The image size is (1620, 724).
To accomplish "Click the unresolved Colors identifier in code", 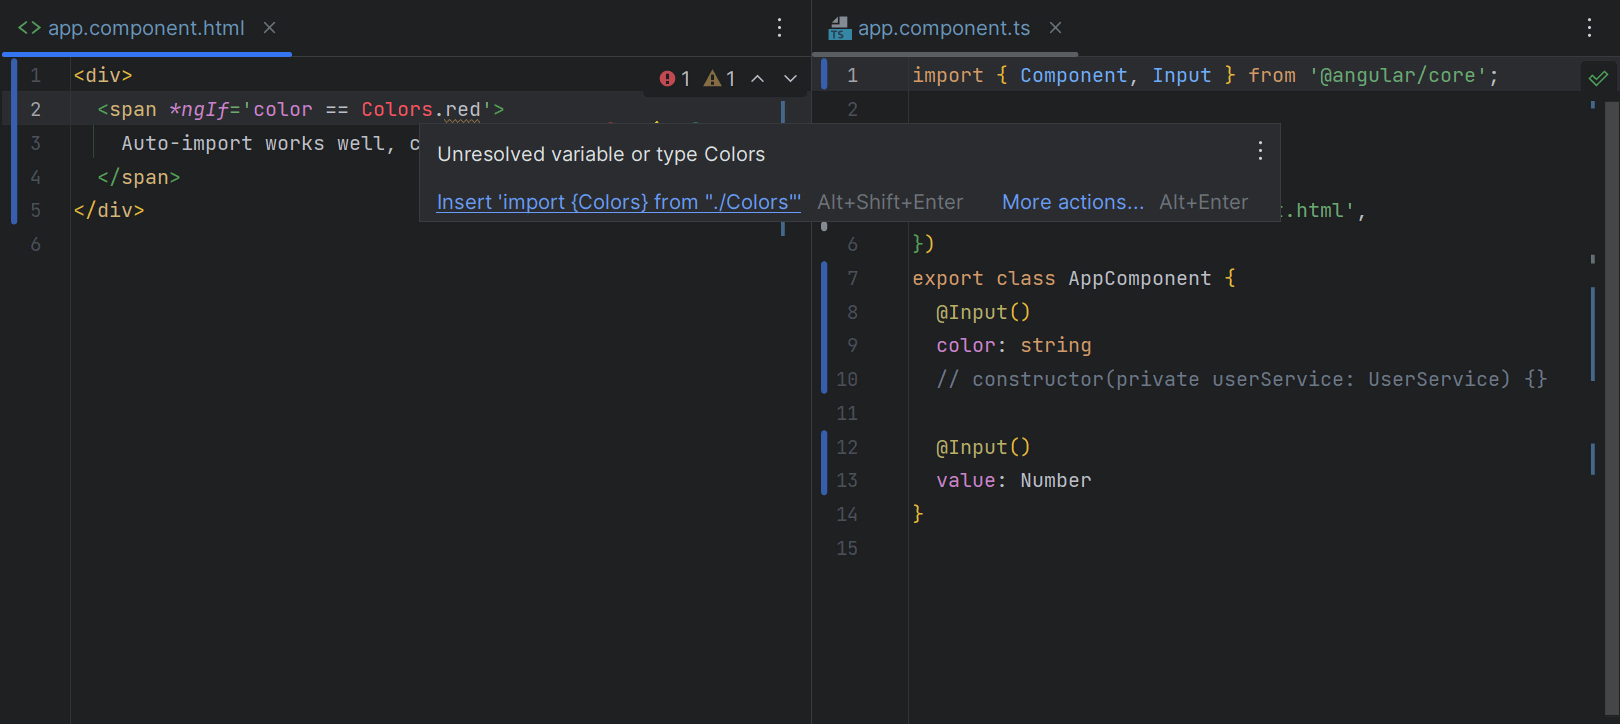I will [396, 110].
